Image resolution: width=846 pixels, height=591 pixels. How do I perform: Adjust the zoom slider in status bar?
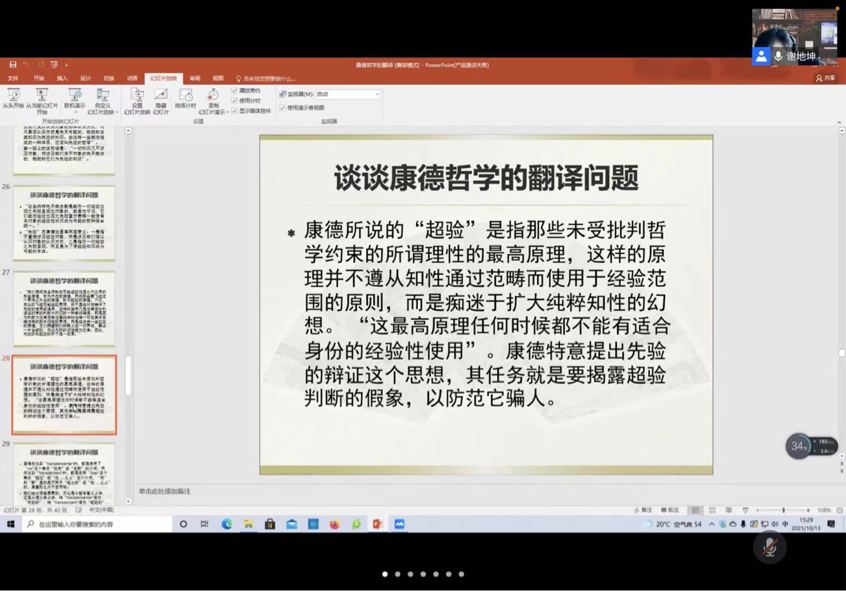pyautogui.click(x=784, y=510)
